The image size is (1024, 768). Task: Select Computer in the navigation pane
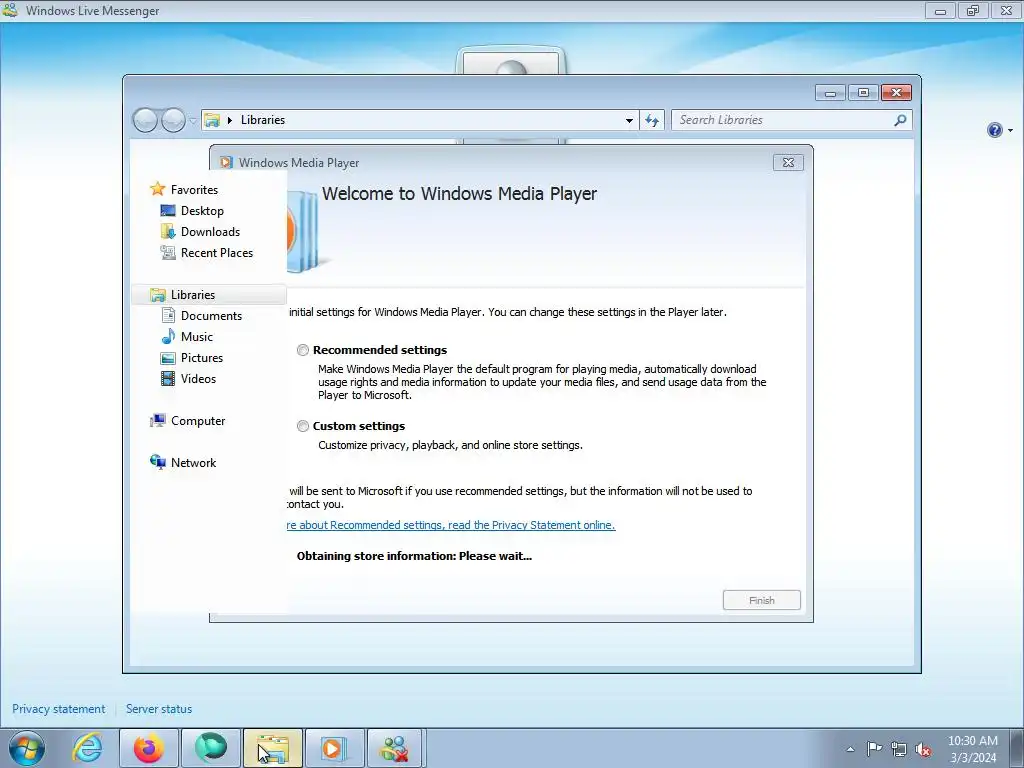click(x=198, y=421)
